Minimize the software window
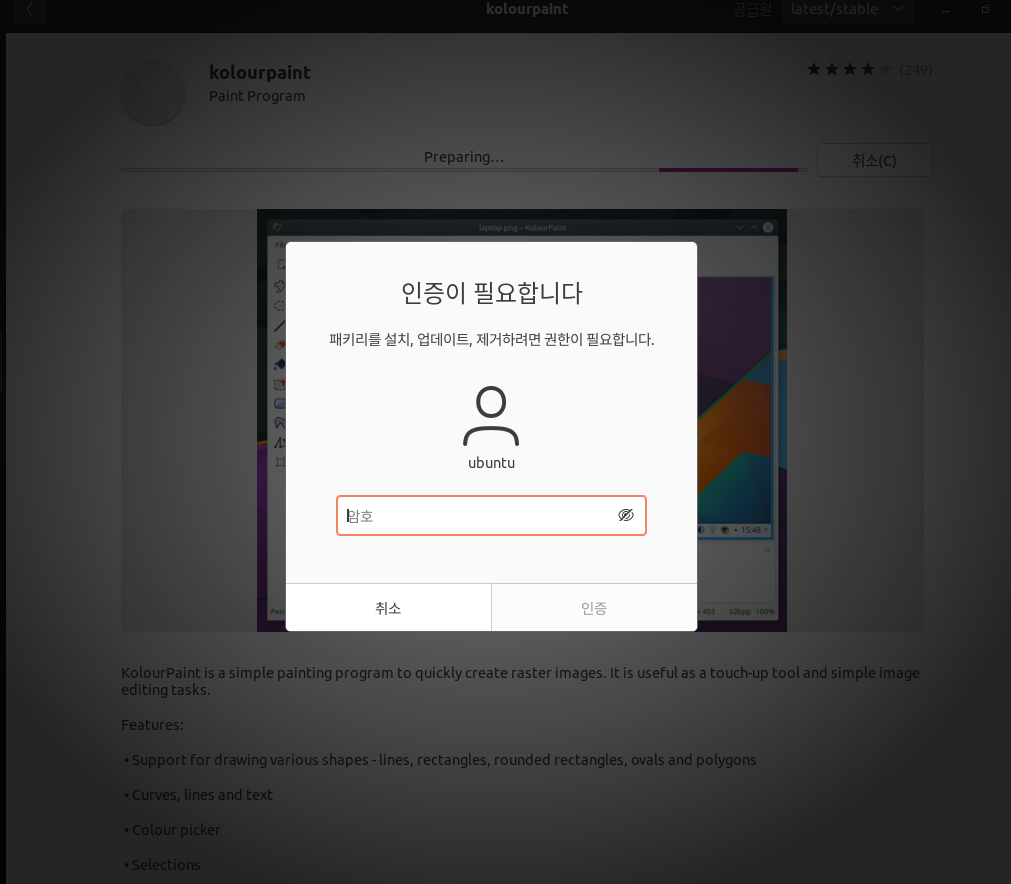Image resolution: width=1011 pixels, height=884 pixels. click(x=946, y=10)
